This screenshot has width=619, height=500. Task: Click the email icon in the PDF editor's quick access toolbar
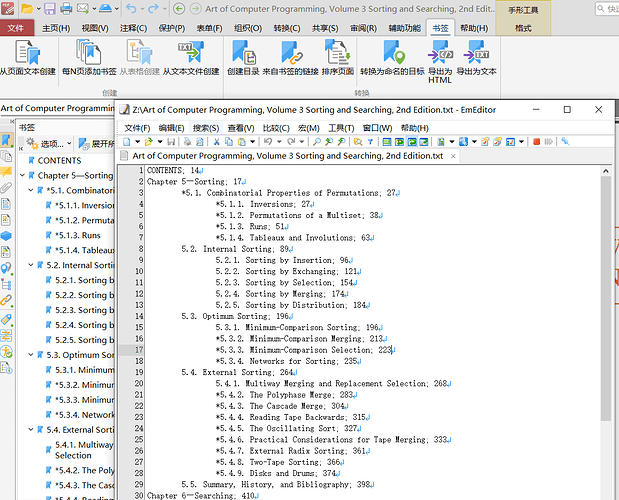pyautogui.click(x=83, y=8)
